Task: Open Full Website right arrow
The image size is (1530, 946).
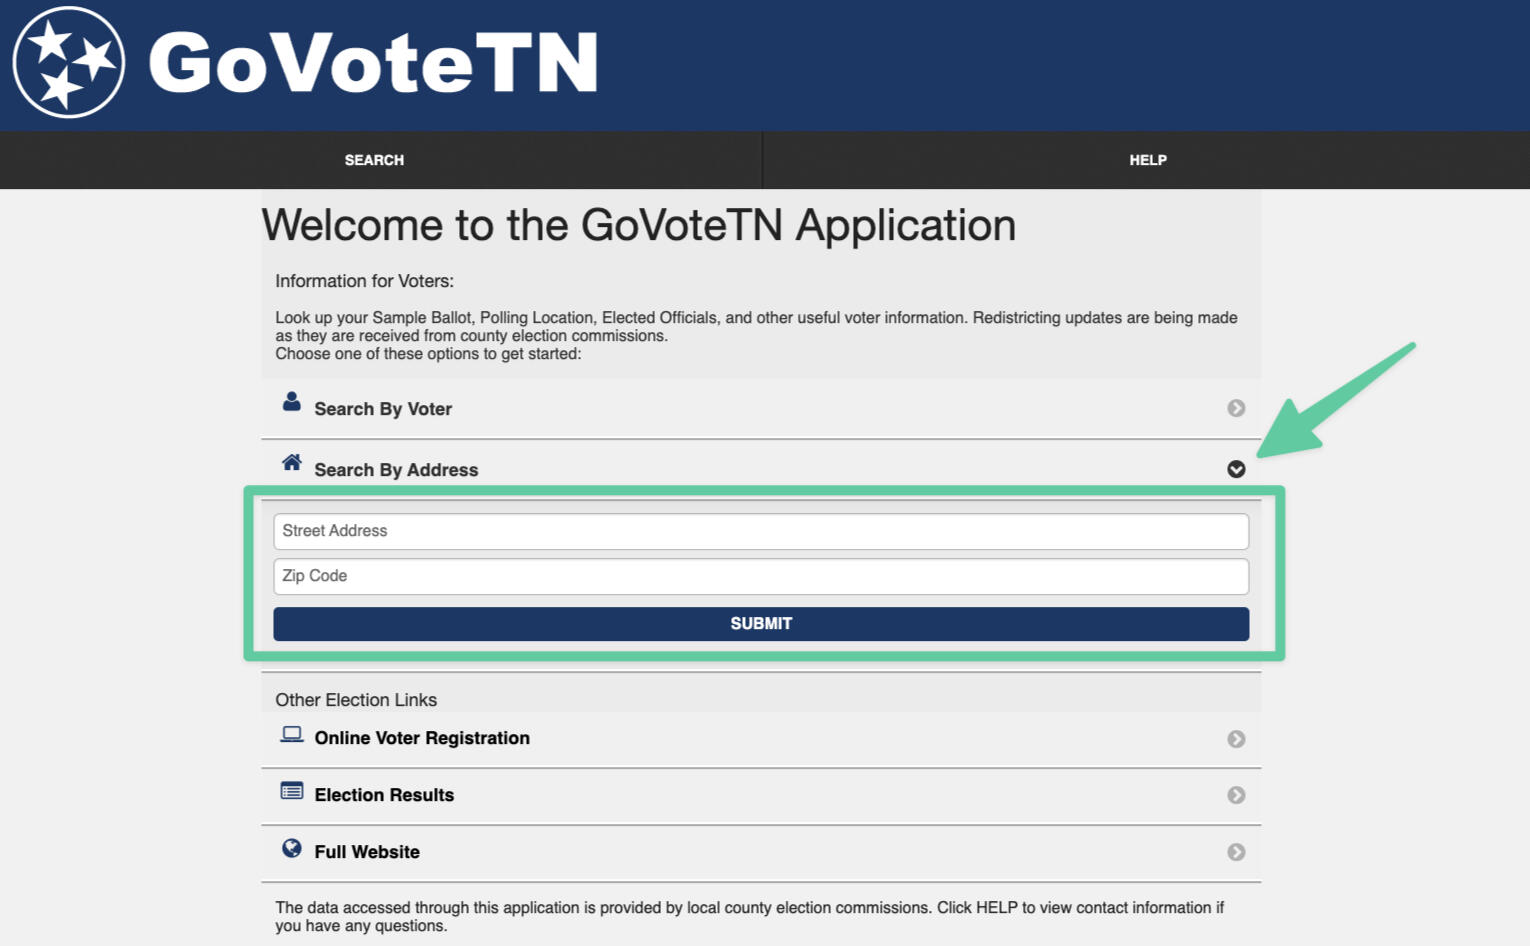Action: 1236,852
